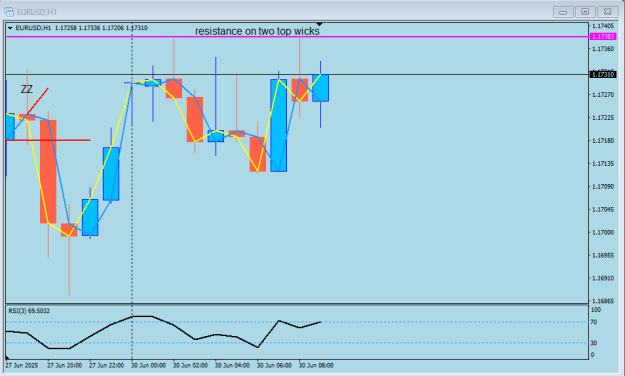This screenshot has height=376, width=625.
Task: Click the 1.17360 price scale value
Action: point(603,49)
